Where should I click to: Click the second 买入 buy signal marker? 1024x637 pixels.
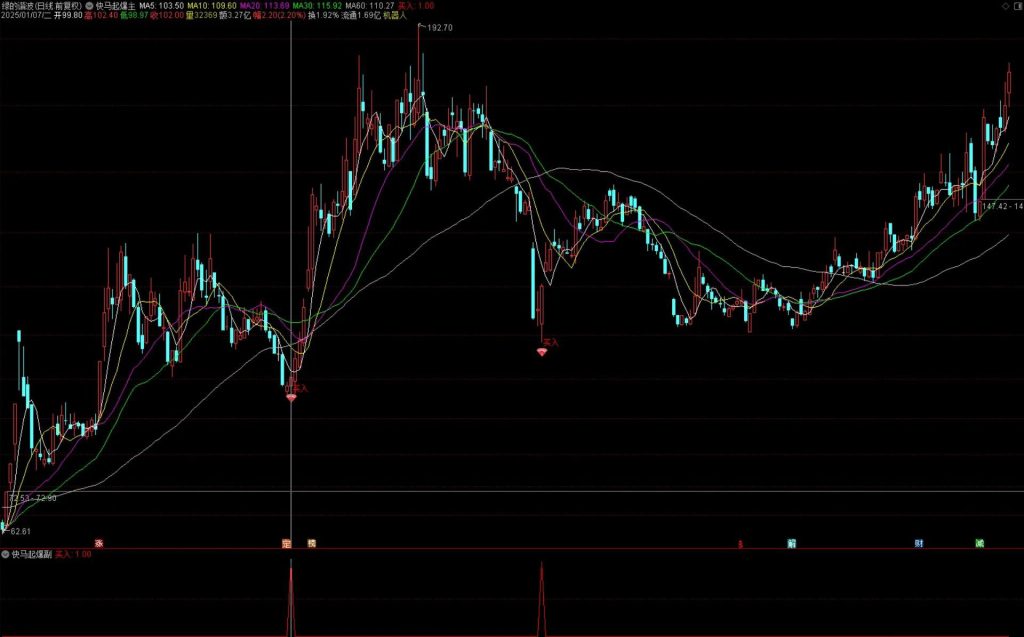point(543,351)
